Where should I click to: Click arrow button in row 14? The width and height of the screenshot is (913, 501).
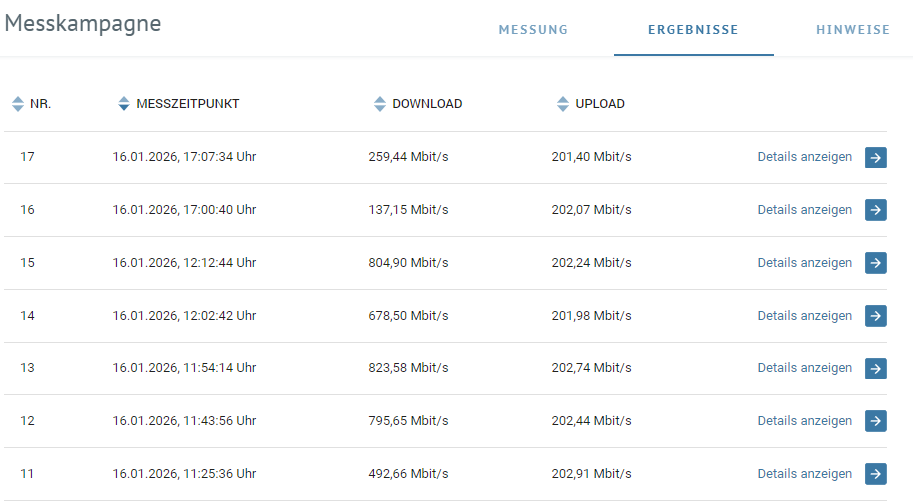coord(876,316)
